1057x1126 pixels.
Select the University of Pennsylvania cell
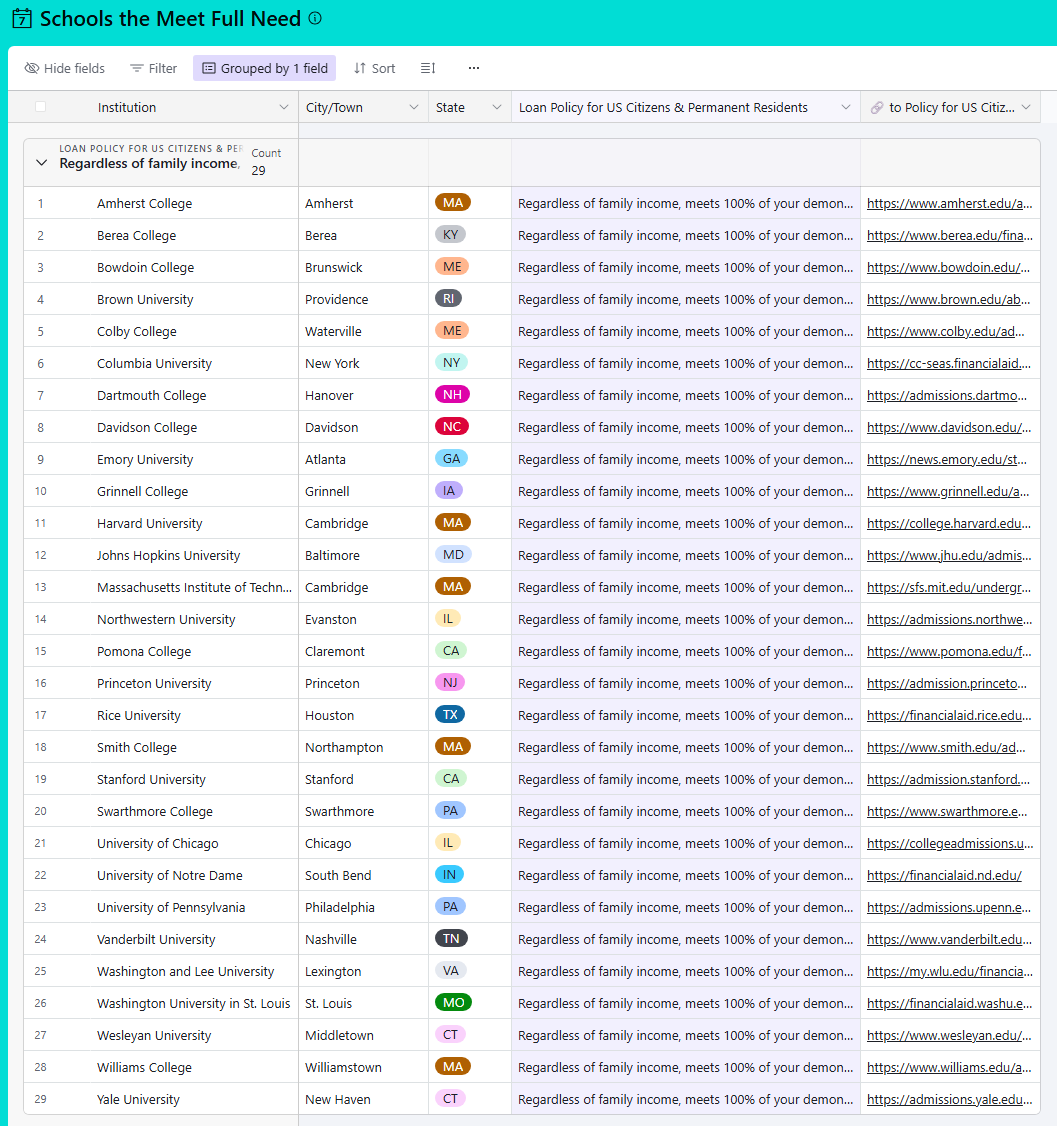point(194,908)
